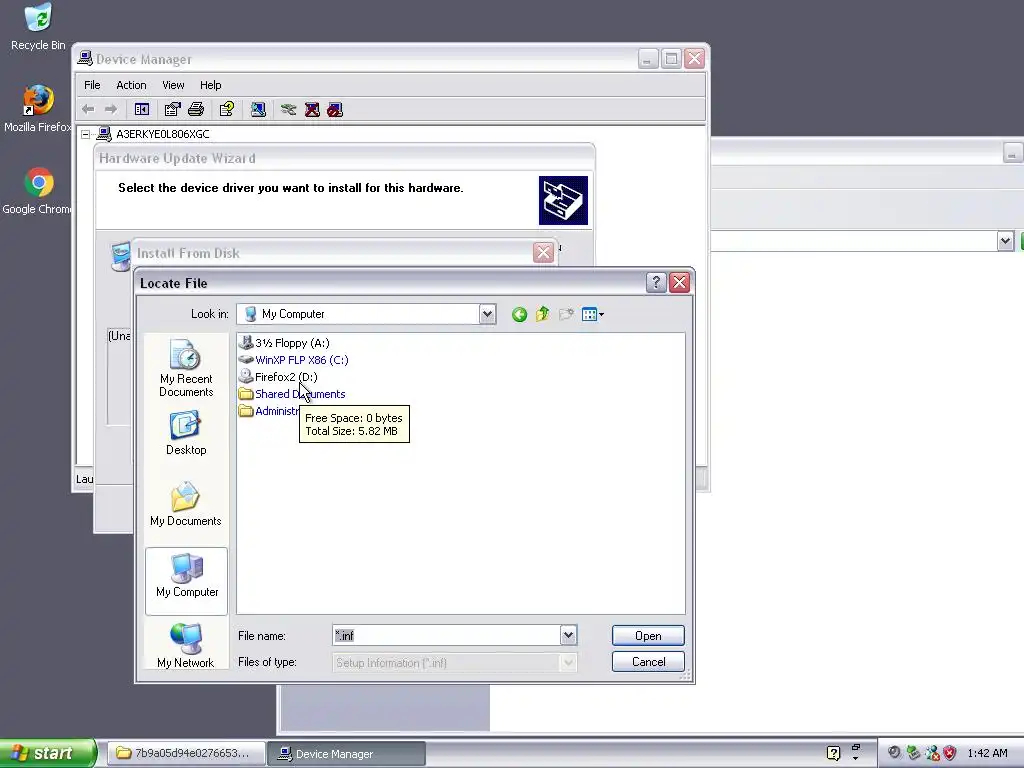This screenshot has width=1024, height=768.
Task: Select Firefox2 (D:) drive
Action: (x=278, y=377)
